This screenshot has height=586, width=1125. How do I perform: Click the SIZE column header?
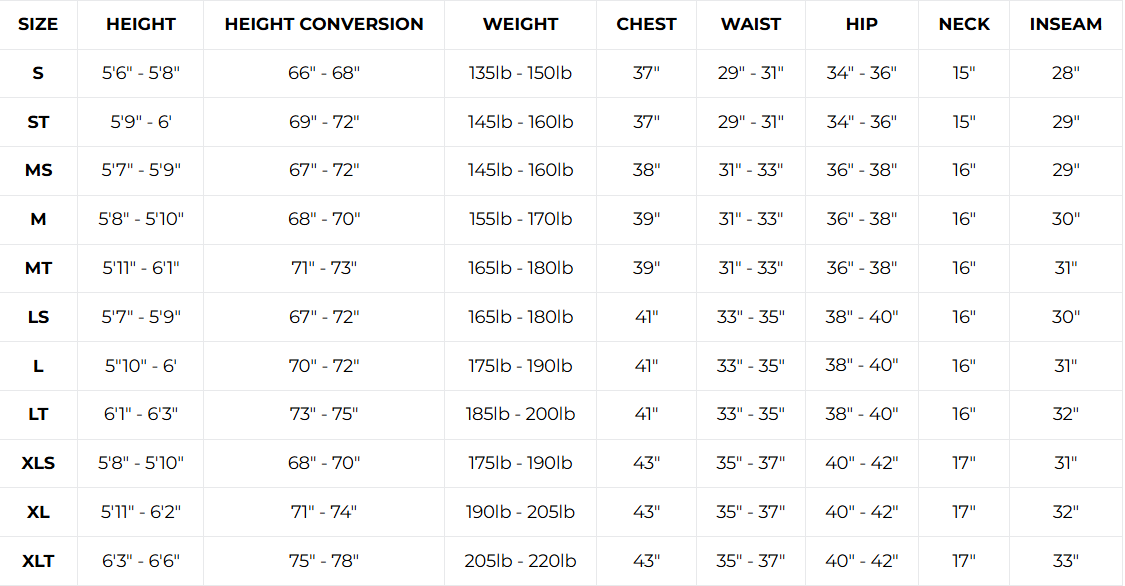(x=38, y=24)
